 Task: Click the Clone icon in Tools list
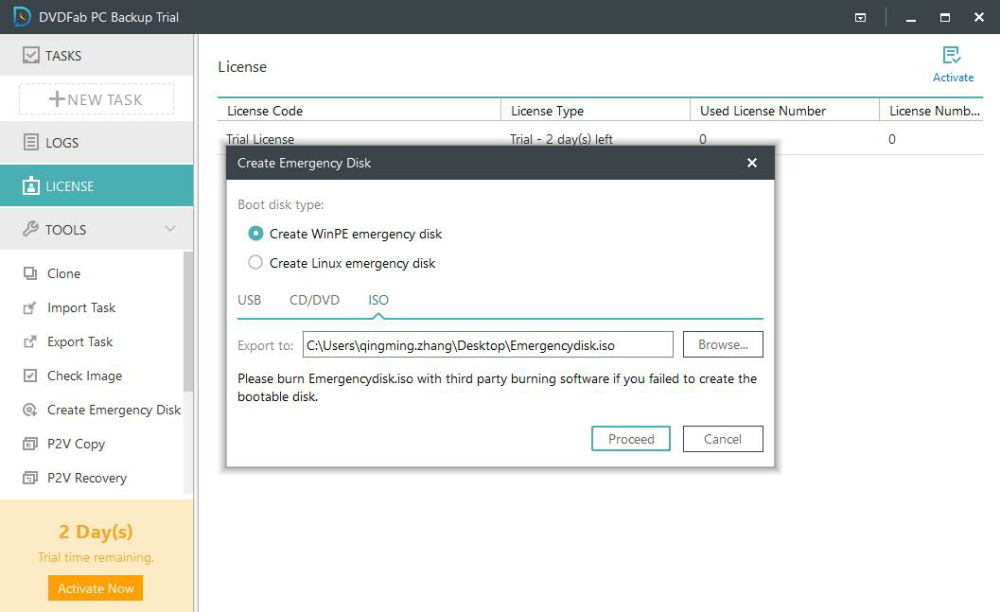coord(30,273)
